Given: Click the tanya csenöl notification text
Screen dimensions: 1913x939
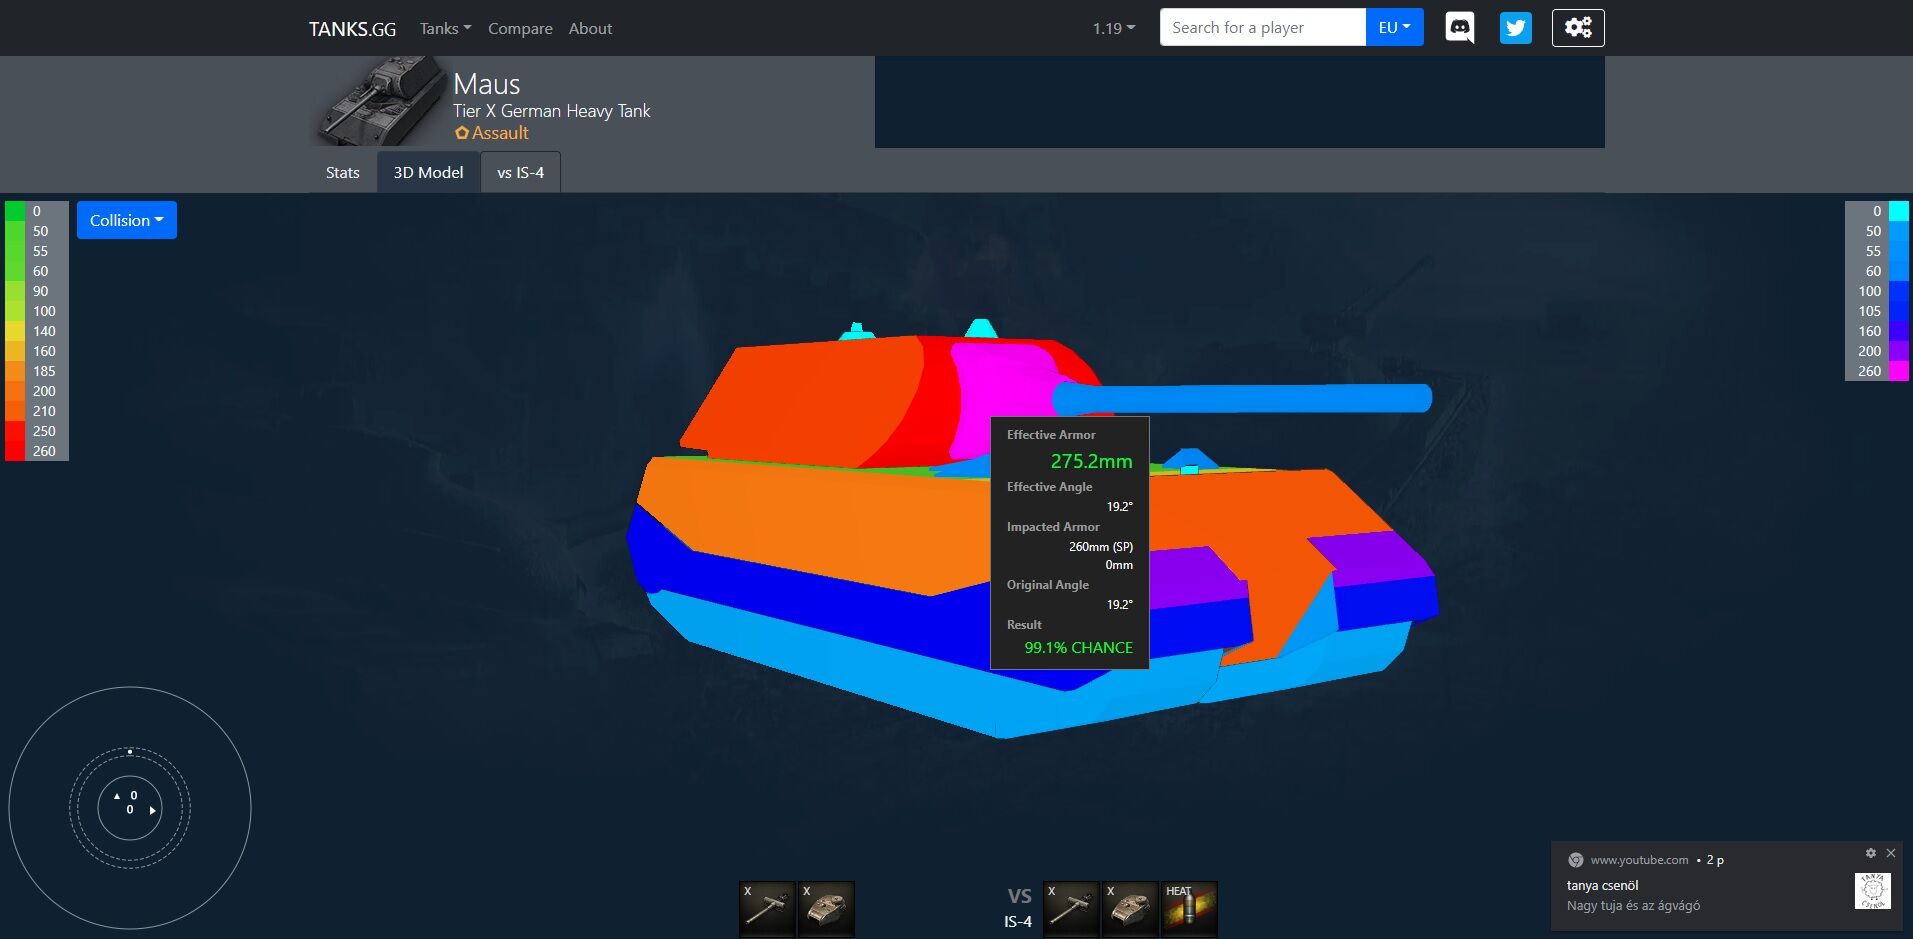Looking at the screenshot, I should tap(1603, 885).
